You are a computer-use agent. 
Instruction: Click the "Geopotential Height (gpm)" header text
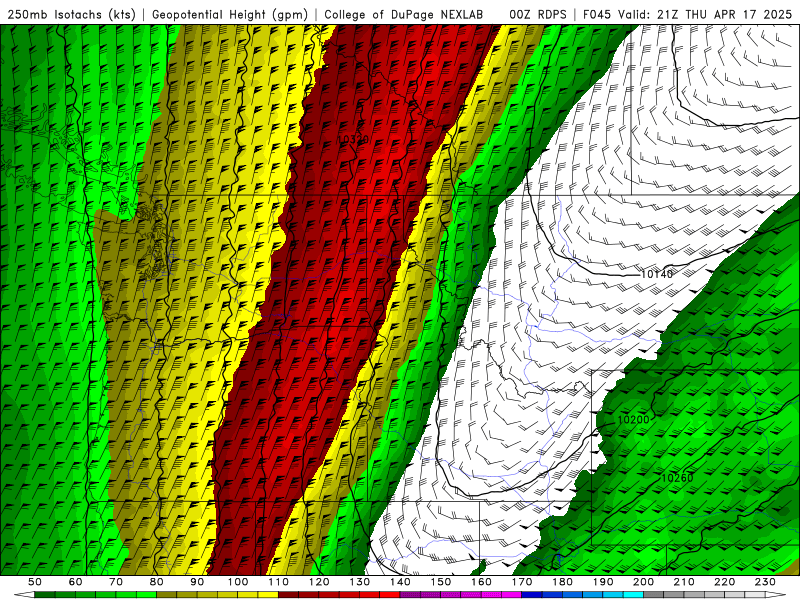(x=230, y=15)
